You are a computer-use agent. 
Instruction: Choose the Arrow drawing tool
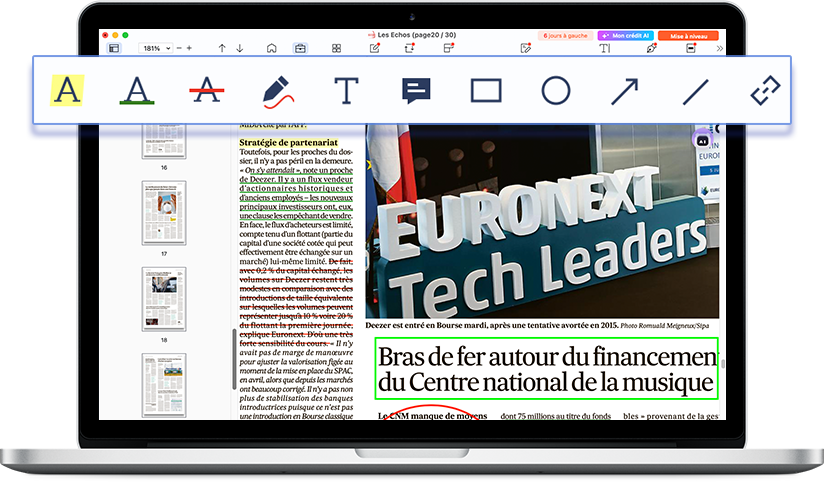[625, 91]
